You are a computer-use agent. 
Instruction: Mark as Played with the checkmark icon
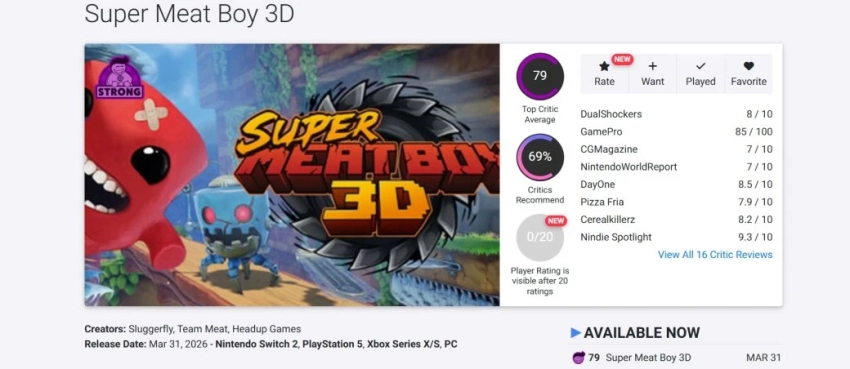point(700,66)
